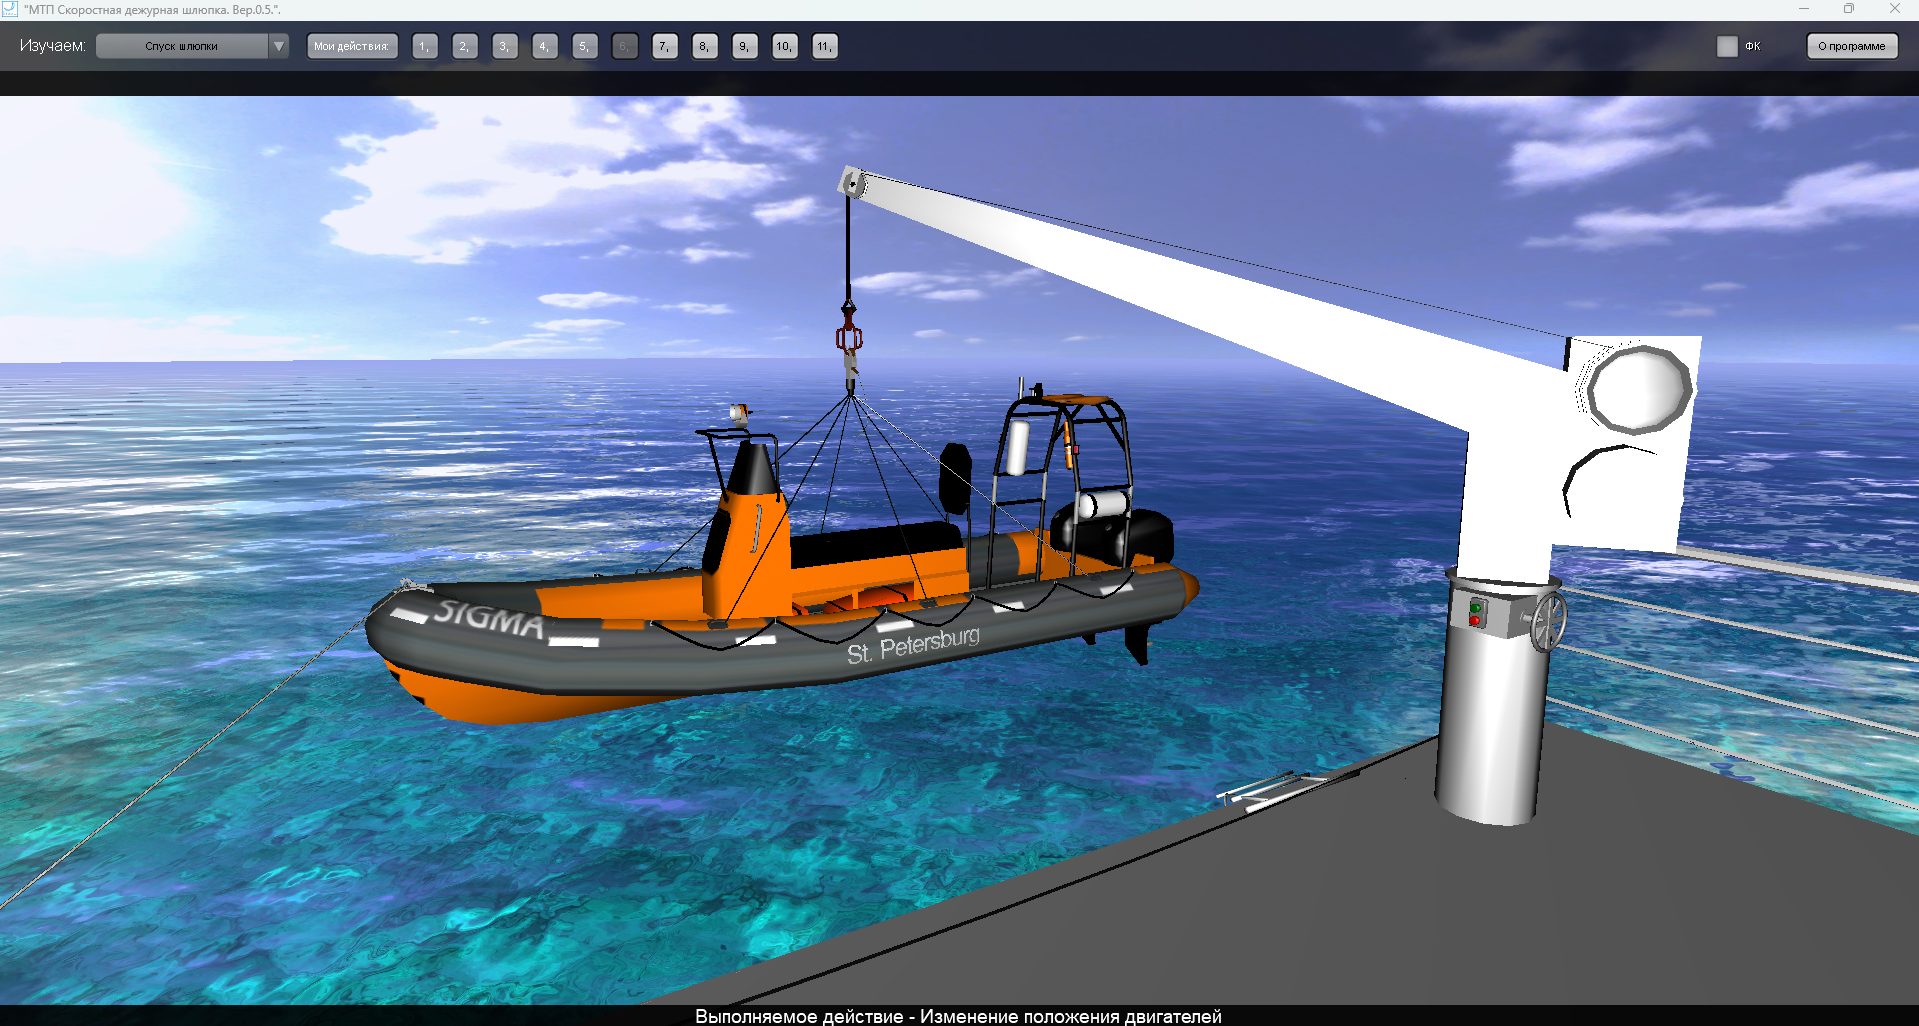Viewport: 1919px width, 1026px height.
Task: Click the crane's handwheel
Action: [1548, 621]
